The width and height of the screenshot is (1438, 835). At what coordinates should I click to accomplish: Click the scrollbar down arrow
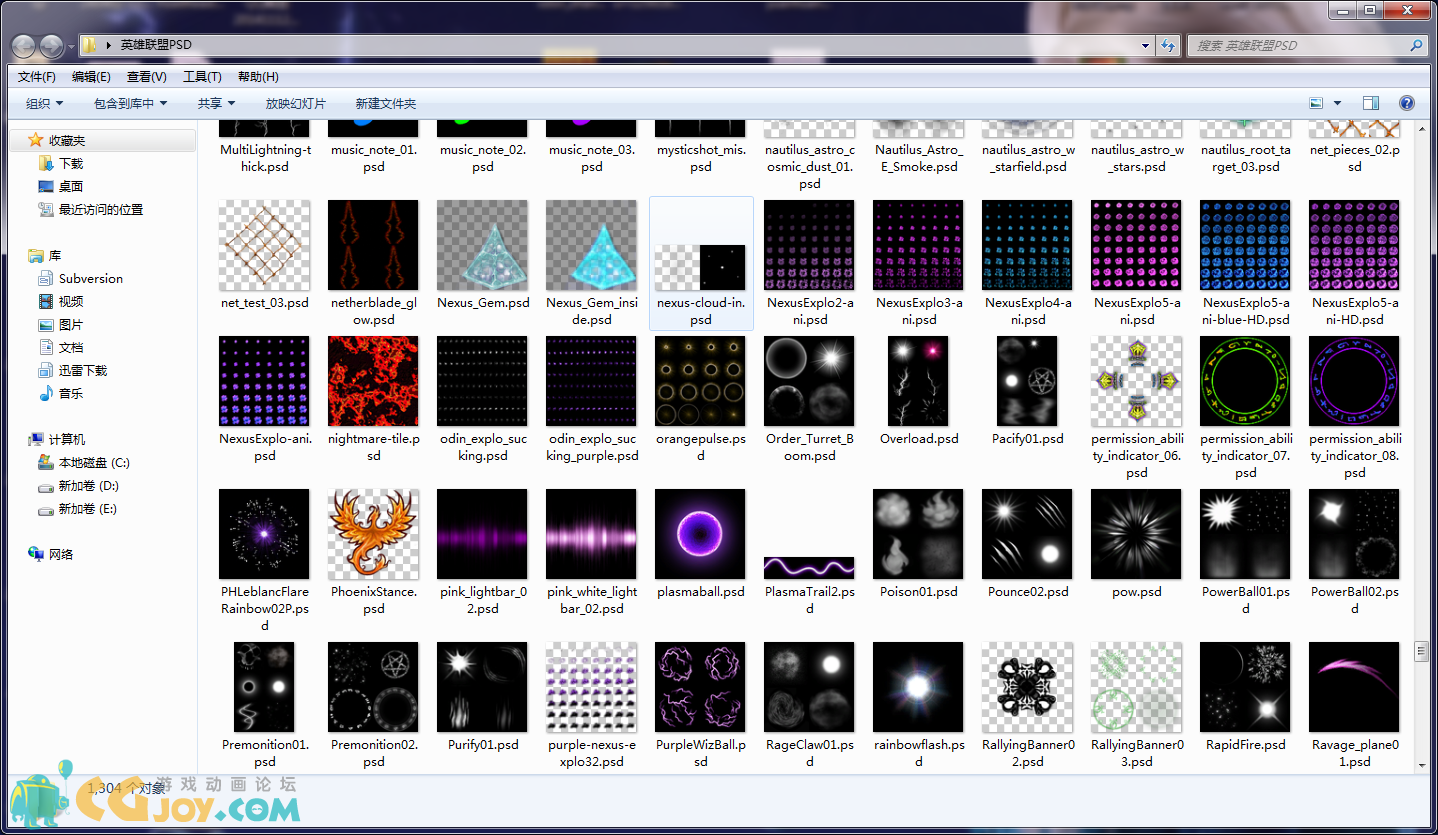[x=1421, y=766]
